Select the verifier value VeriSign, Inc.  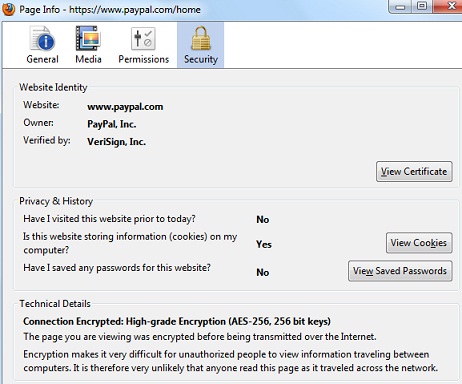coord(117,142)
